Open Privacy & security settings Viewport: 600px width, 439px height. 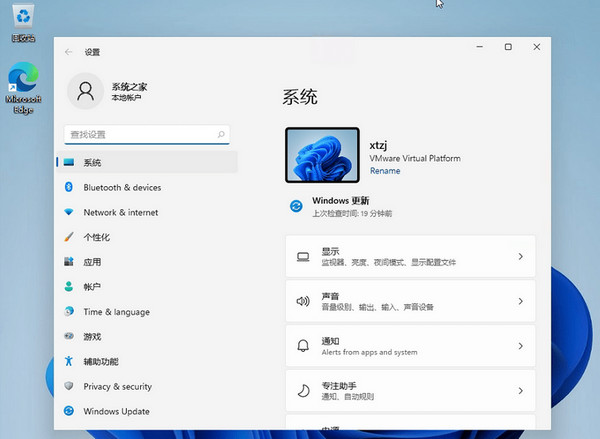(x=147, y=386)
